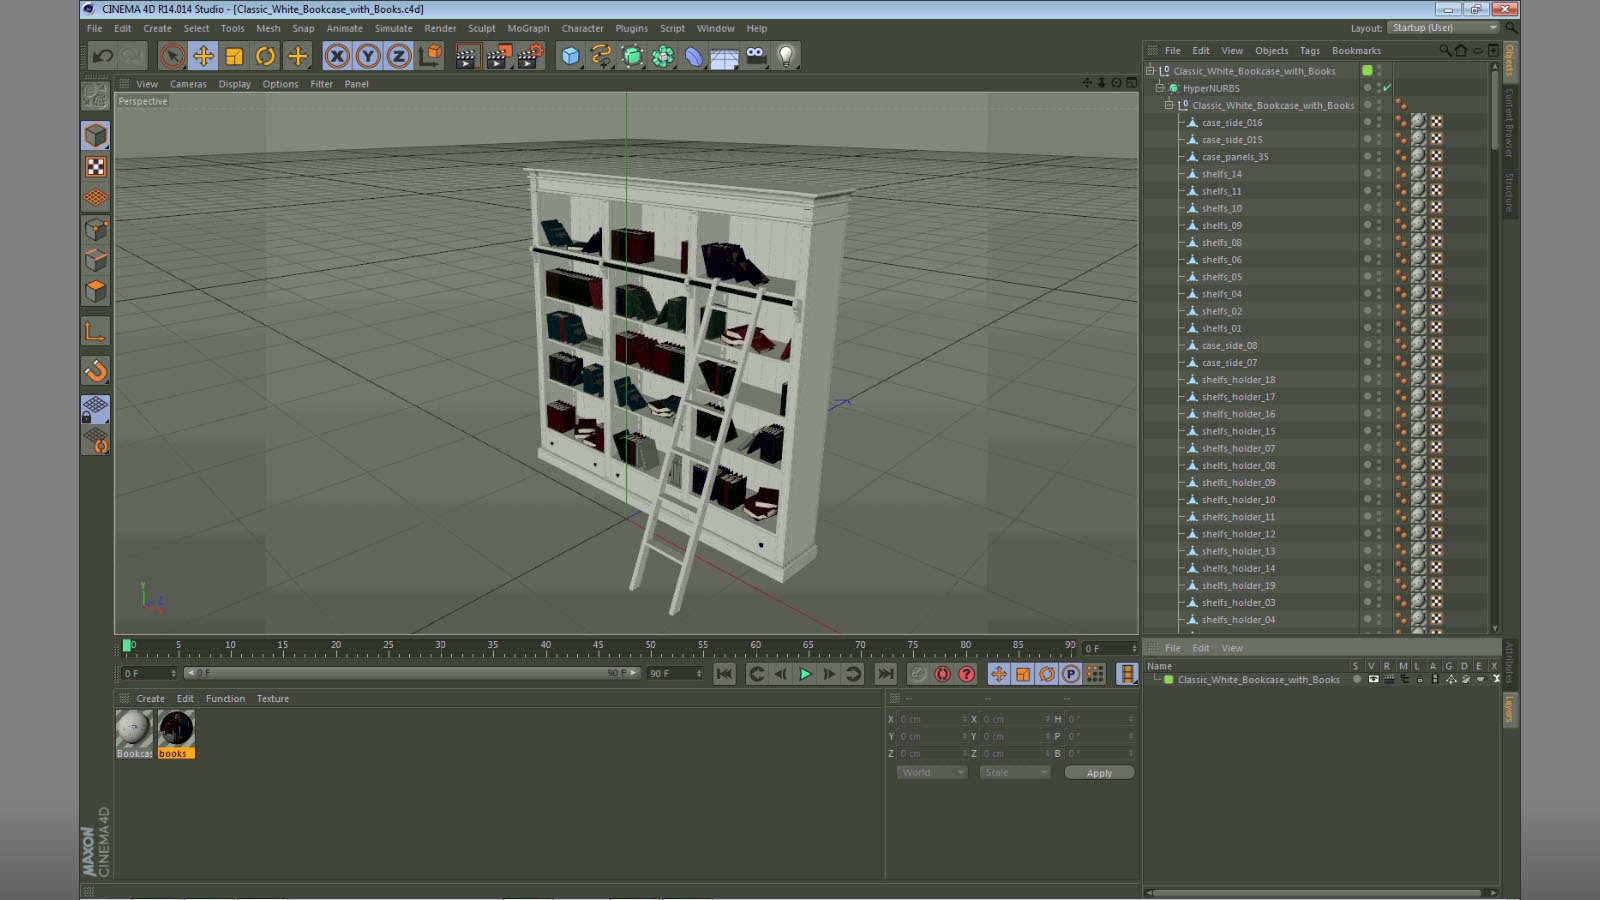
Task: Go to end of animation
Action: (886, 674)
